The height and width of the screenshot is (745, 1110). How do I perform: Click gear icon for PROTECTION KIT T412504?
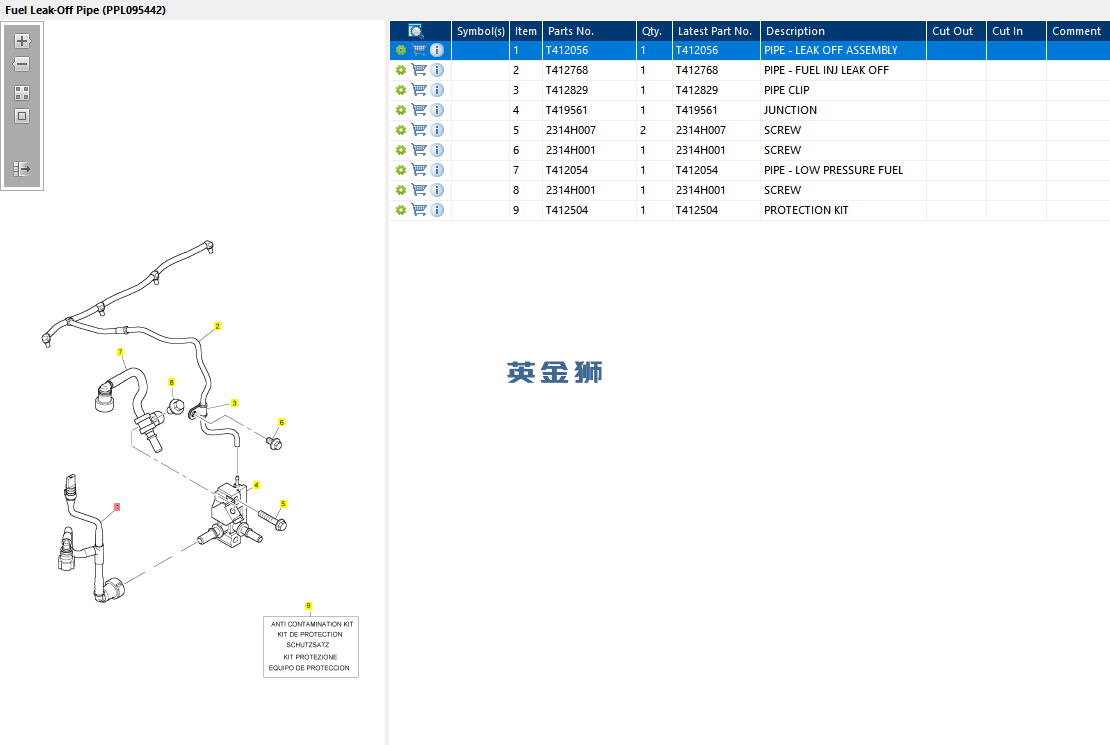(401, 210)
